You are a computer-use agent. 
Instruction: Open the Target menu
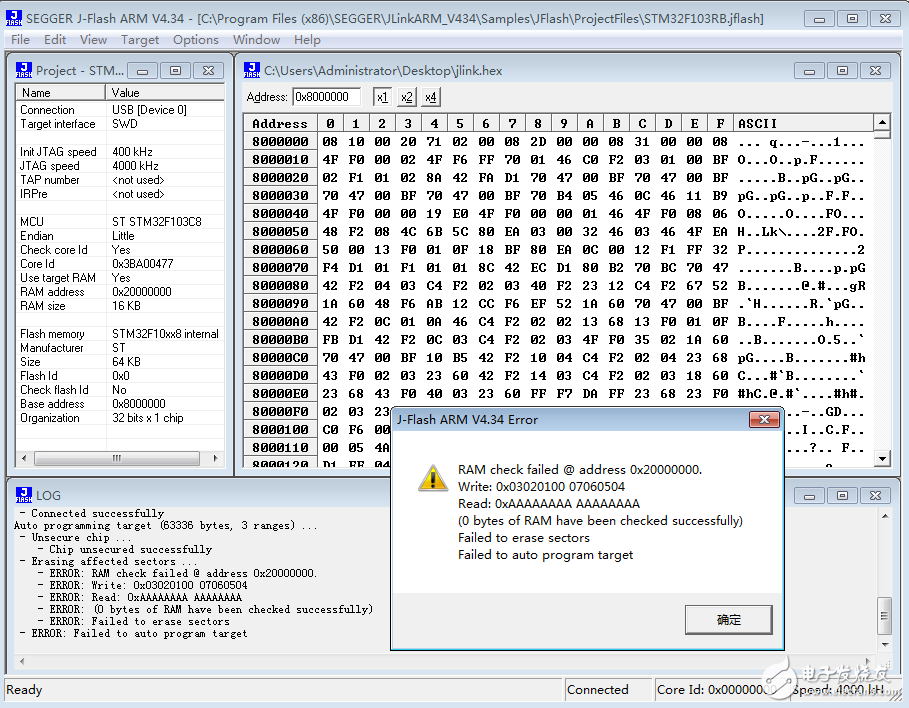[x=140, y=40]
